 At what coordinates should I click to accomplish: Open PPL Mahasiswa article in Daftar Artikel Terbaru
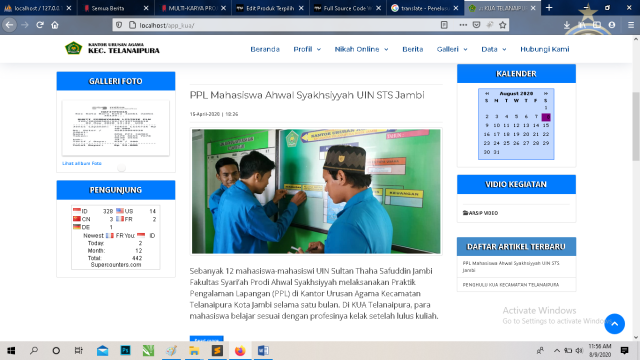[x=511, y=267]
